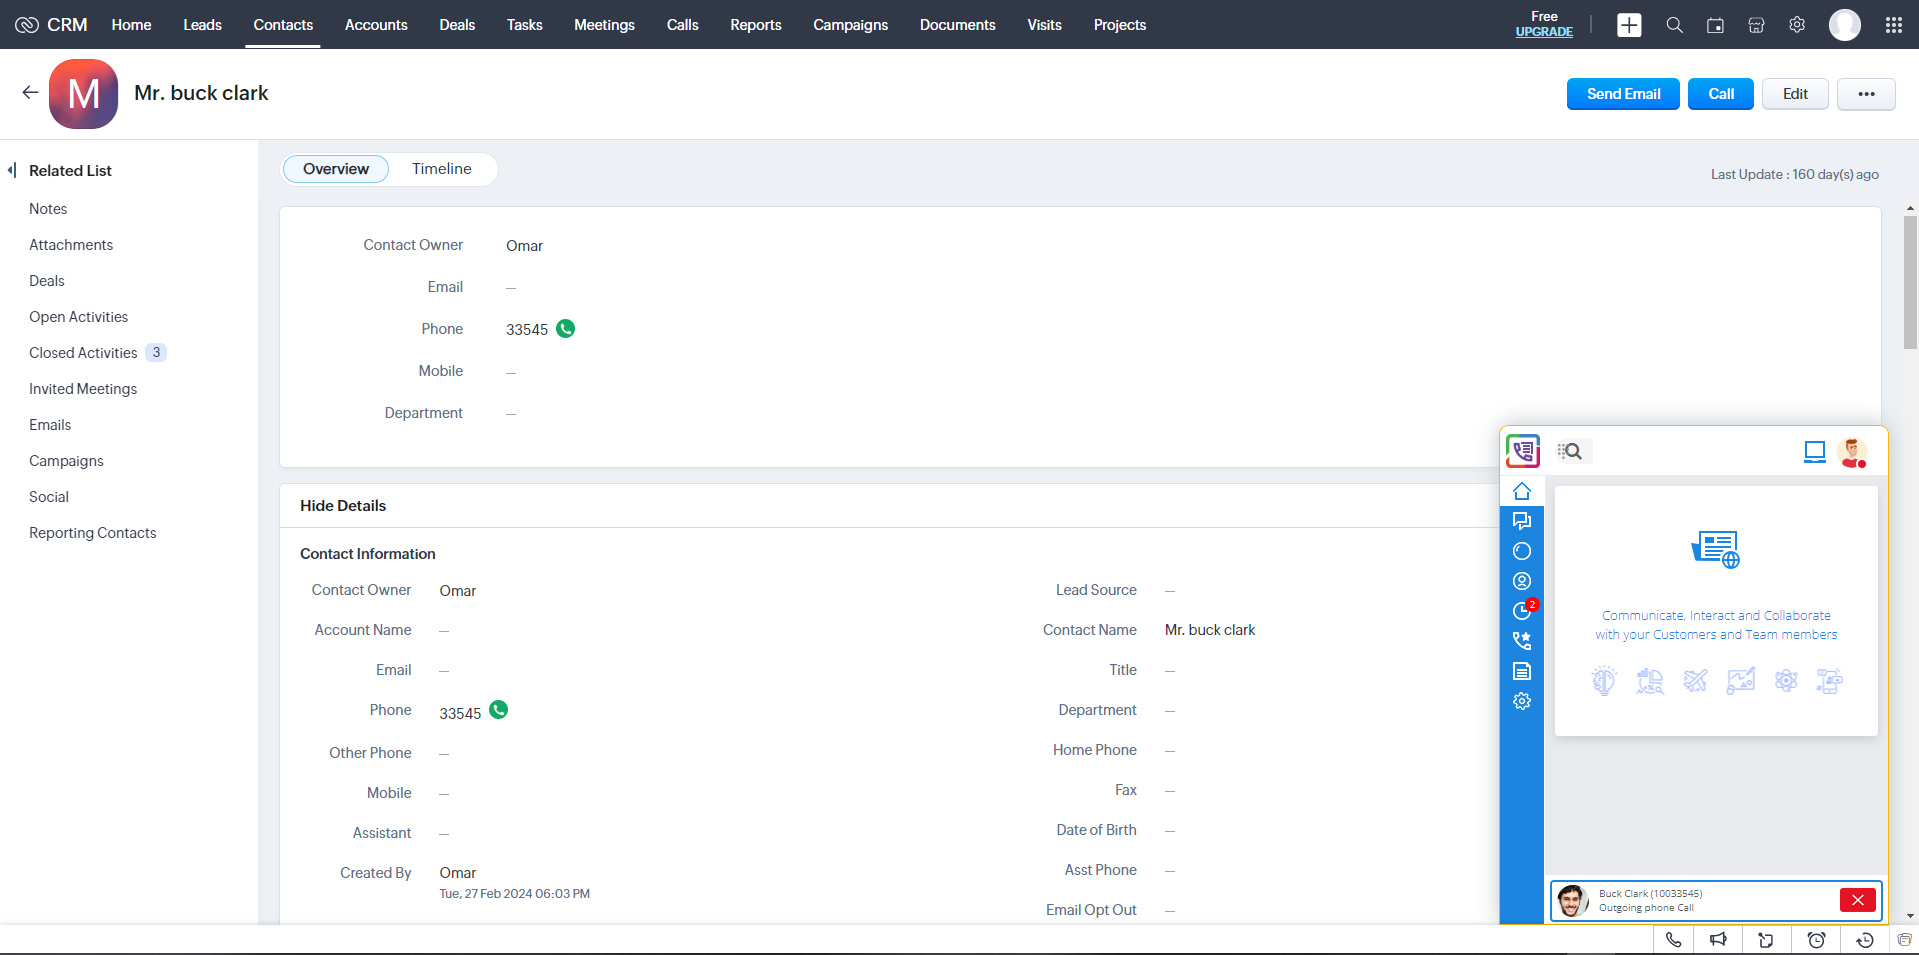Collapse the Related List sidebar

click(12, 170)
